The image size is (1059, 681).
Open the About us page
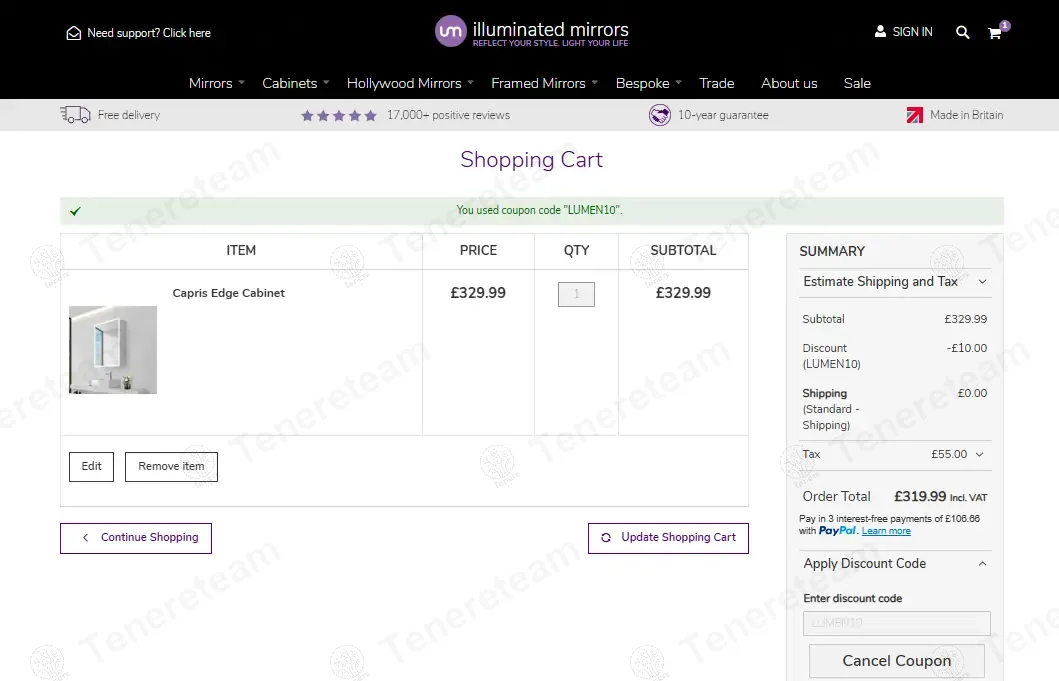tap(789, 83)
